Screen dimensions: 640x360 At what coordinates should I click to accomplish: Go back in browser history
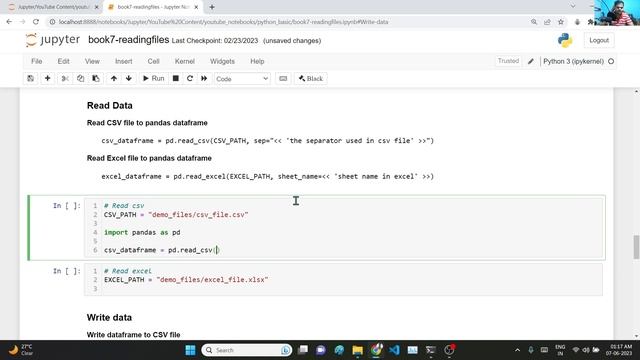[9, 22]
